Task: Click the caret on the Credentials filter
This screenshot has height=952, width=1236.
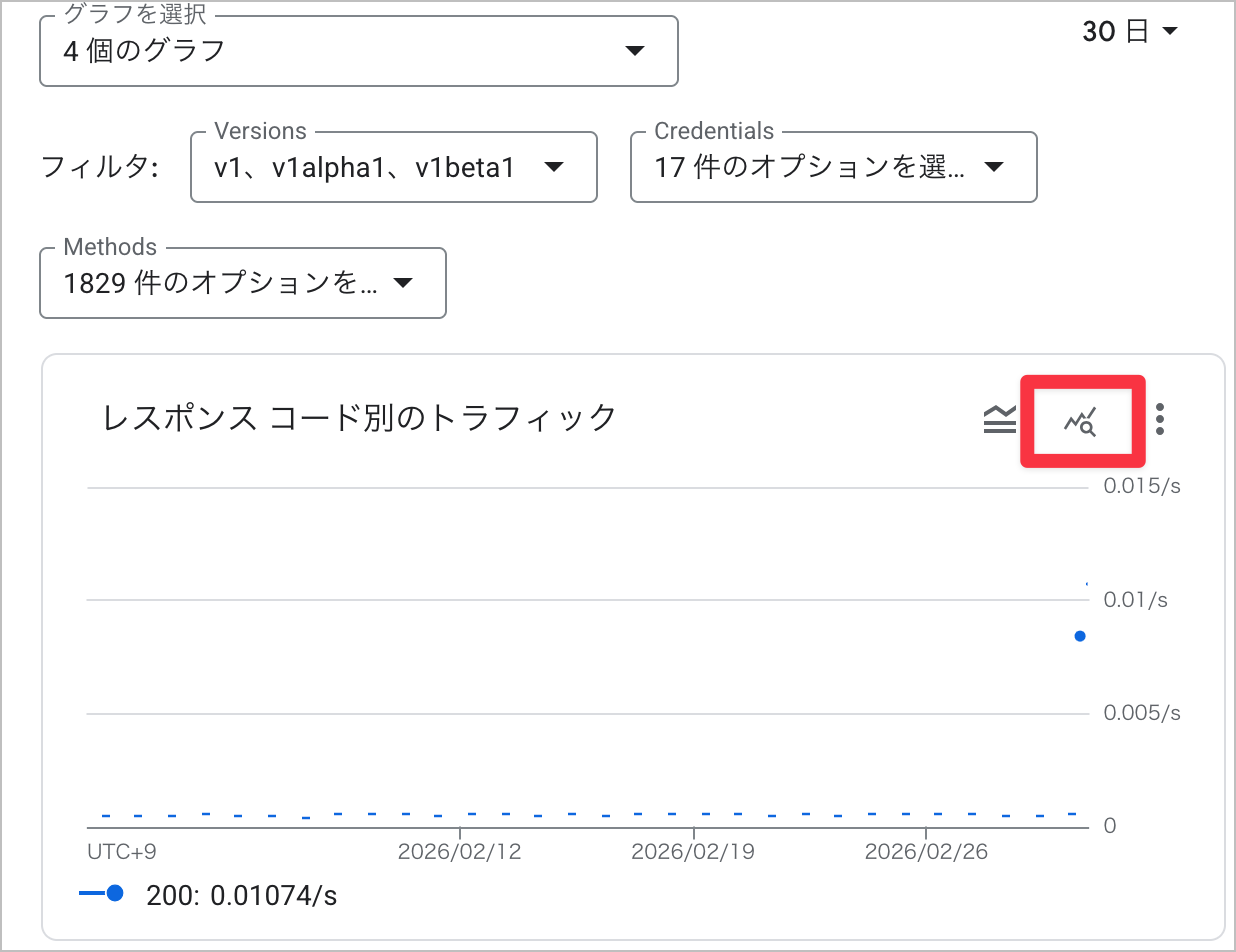Action: click(x=995, y=167)
